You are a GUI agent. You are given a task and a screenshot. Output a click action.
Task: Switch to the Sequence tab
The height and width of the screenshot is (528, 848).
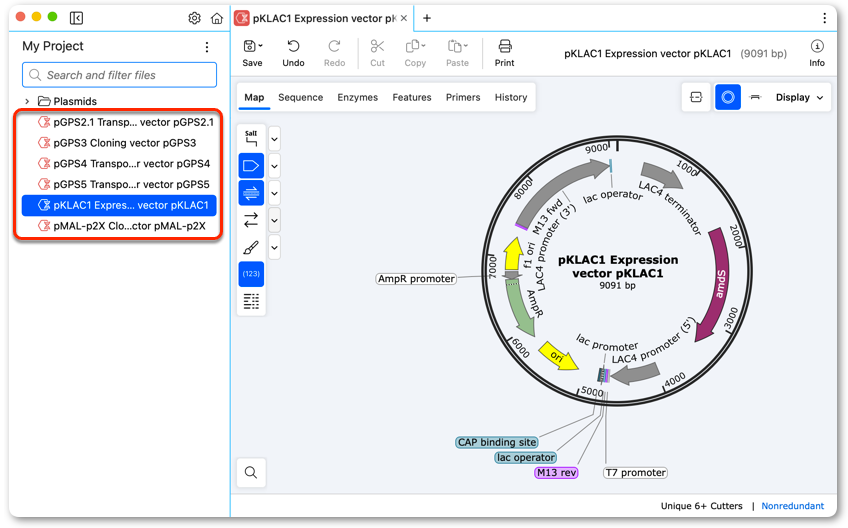(301, 97)
